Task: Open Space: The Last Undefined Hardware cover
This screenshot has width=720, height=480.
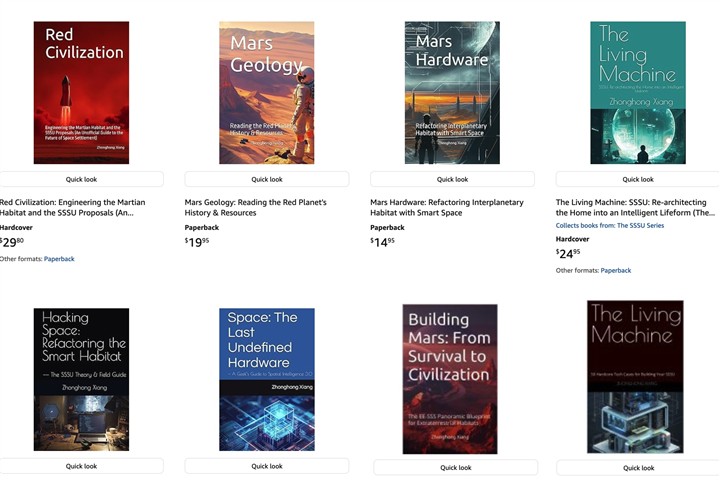Action: pos(267,379)
